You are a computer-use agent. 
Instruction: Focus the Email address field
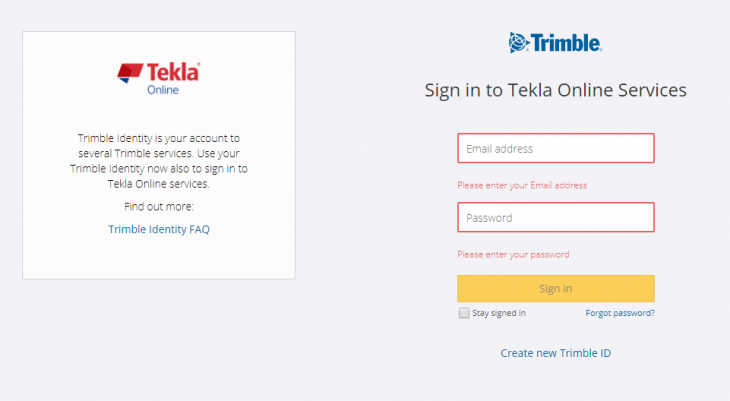pos(556,149)
